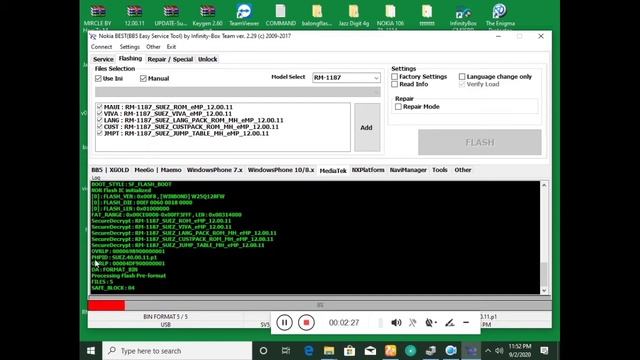Screen dimensions: 640x360
Task: Uncheck the CUST pack file entry
Action: [x=100, y=127]
